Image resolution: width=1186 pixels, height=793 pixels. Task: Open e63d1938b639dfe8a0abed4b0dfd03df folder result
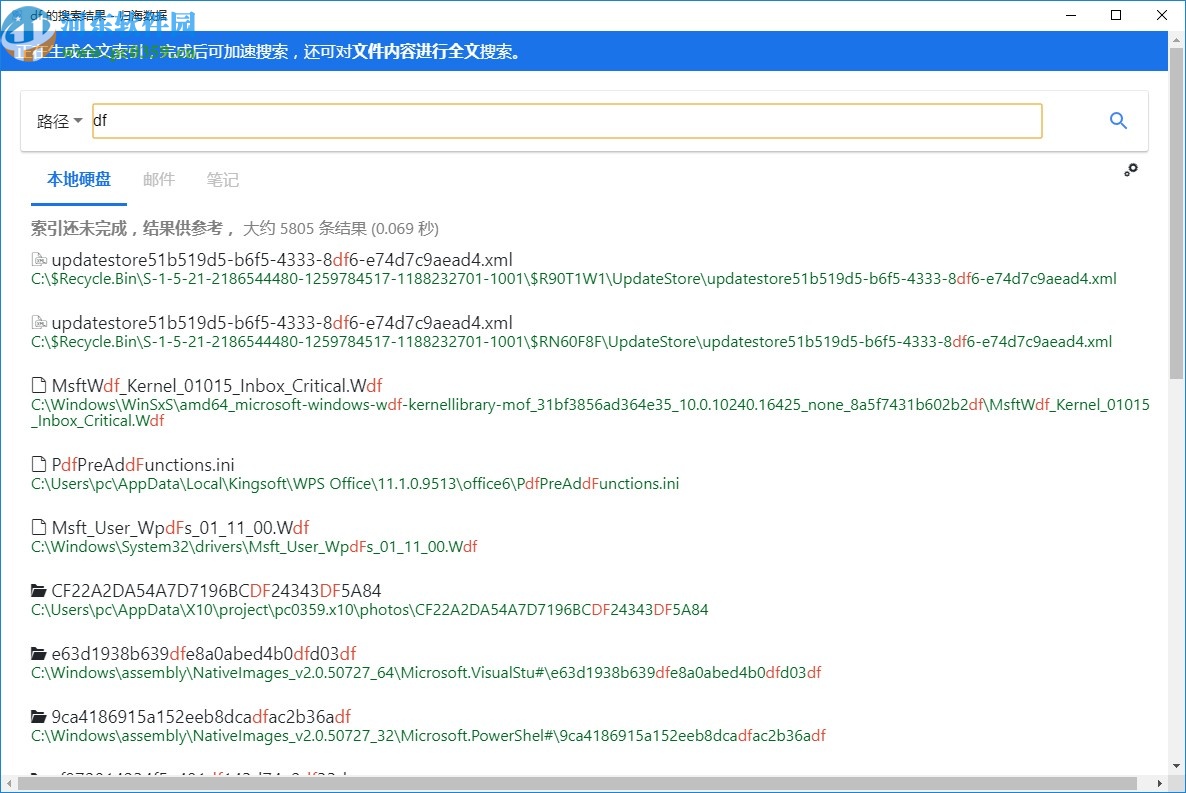point(203,653)
